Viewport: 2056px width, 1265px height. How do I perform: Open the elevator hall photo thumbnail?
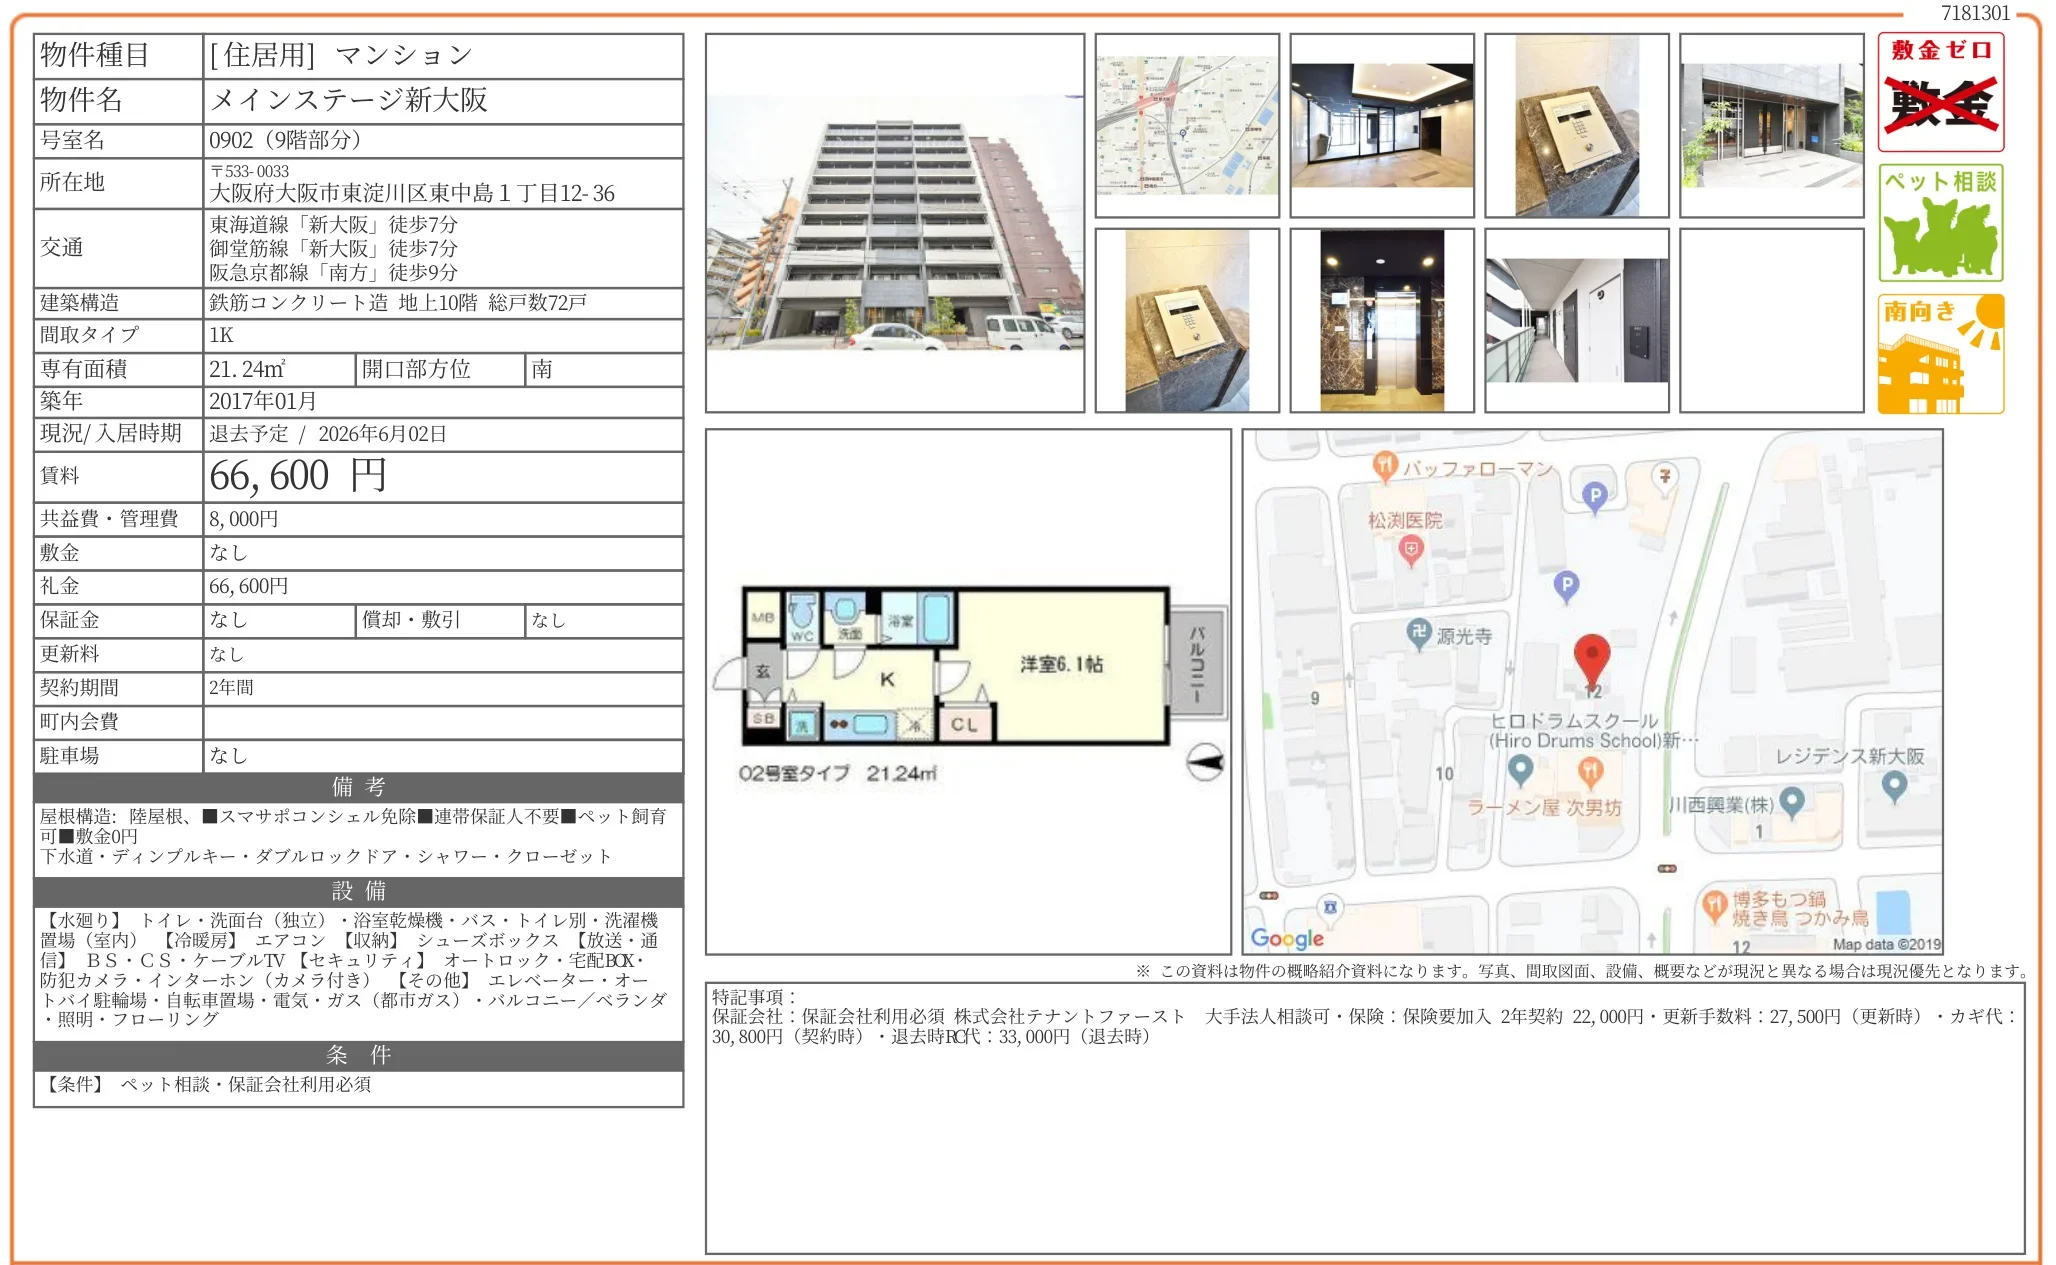coord(1381,321)
